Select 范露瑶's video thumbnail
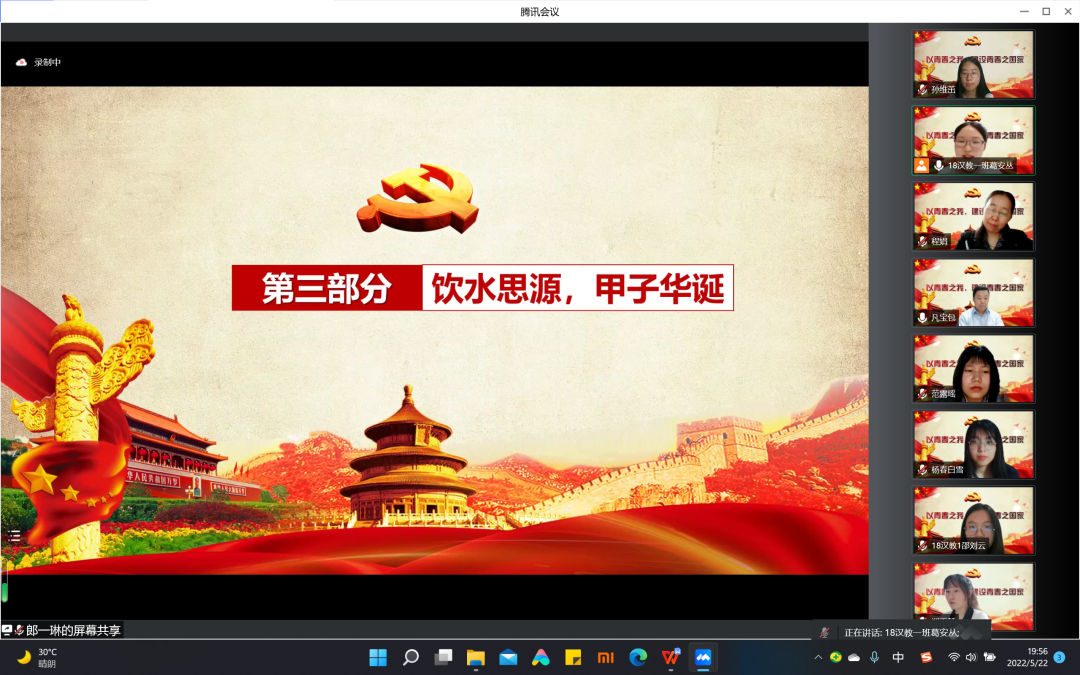The image size is (1080, 675). click(973, 368)
